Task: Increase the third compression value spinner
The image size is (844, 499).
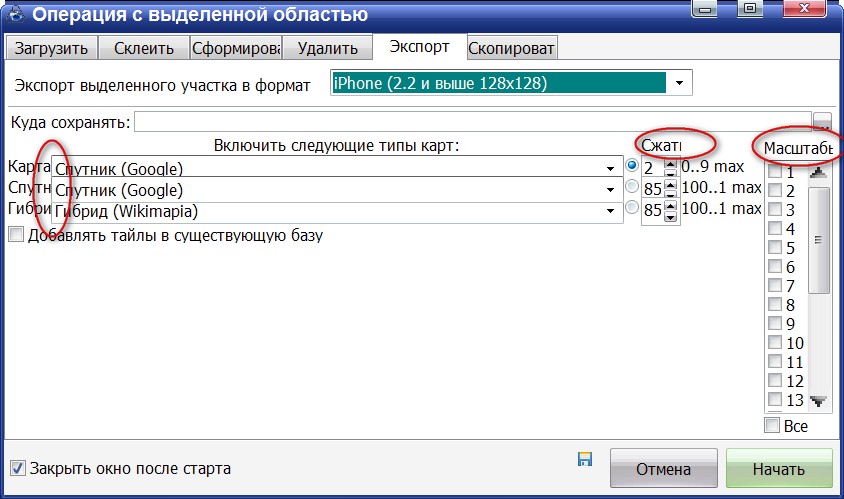Action: pos(670,205)
